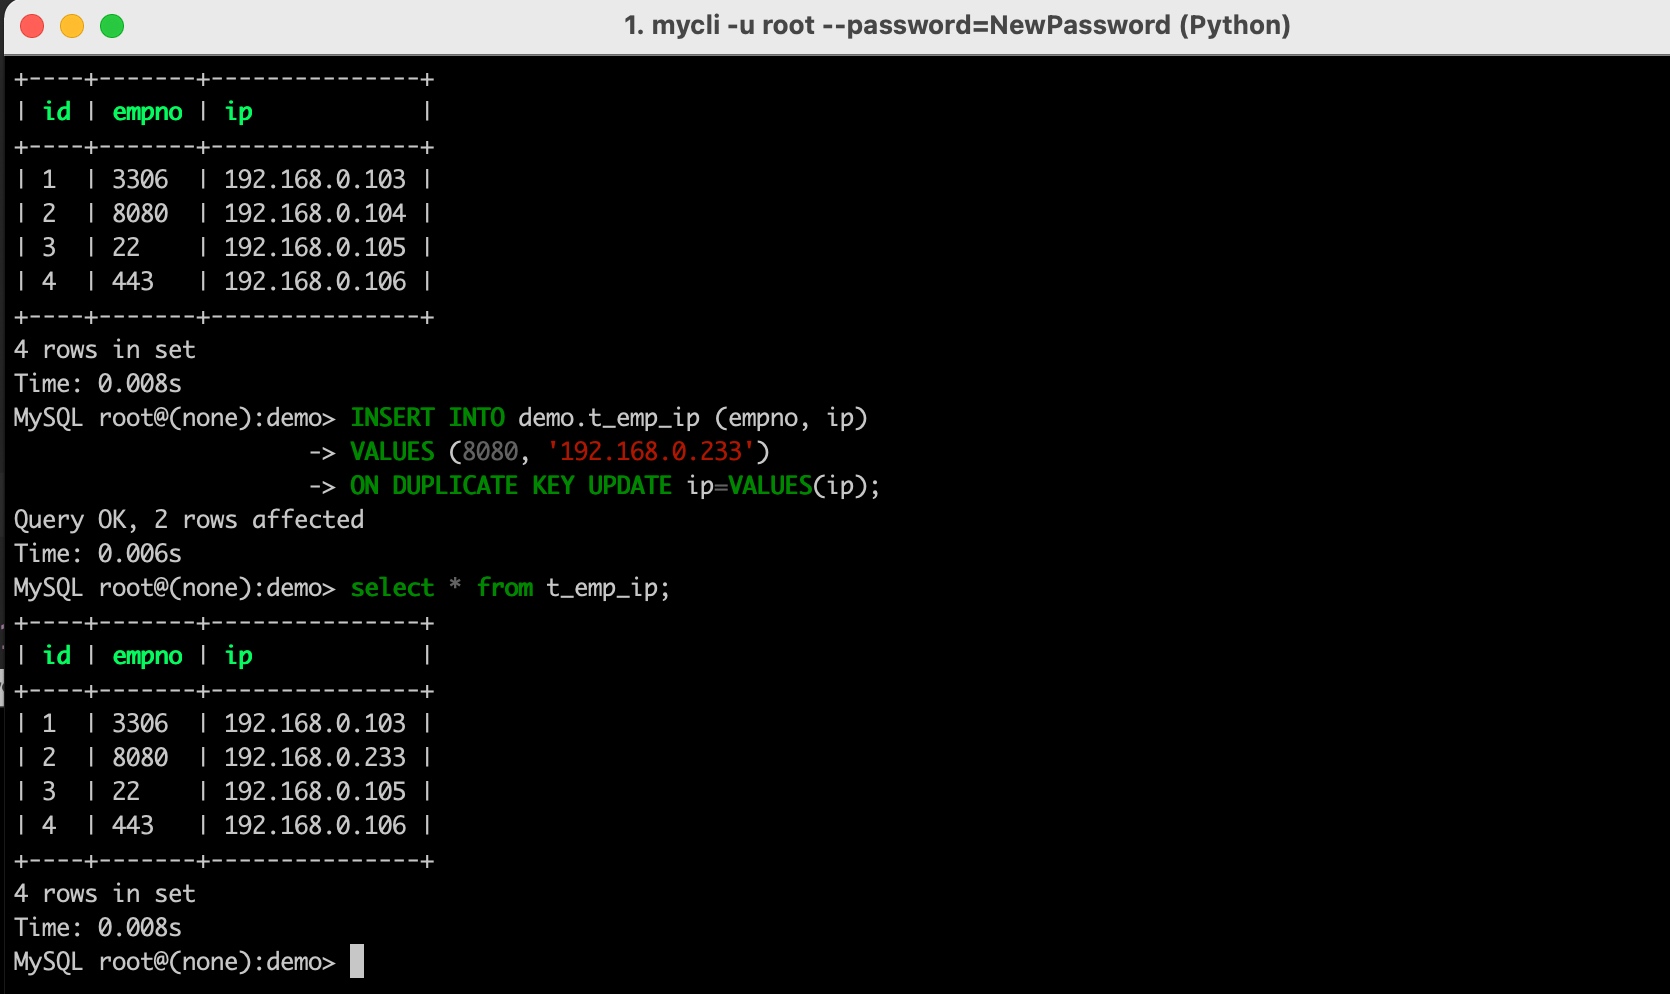The width and height of the screenshot is (1670, 994).
Task: Click the gray 8080 value in VALUES clause
Action: (490, 452)
